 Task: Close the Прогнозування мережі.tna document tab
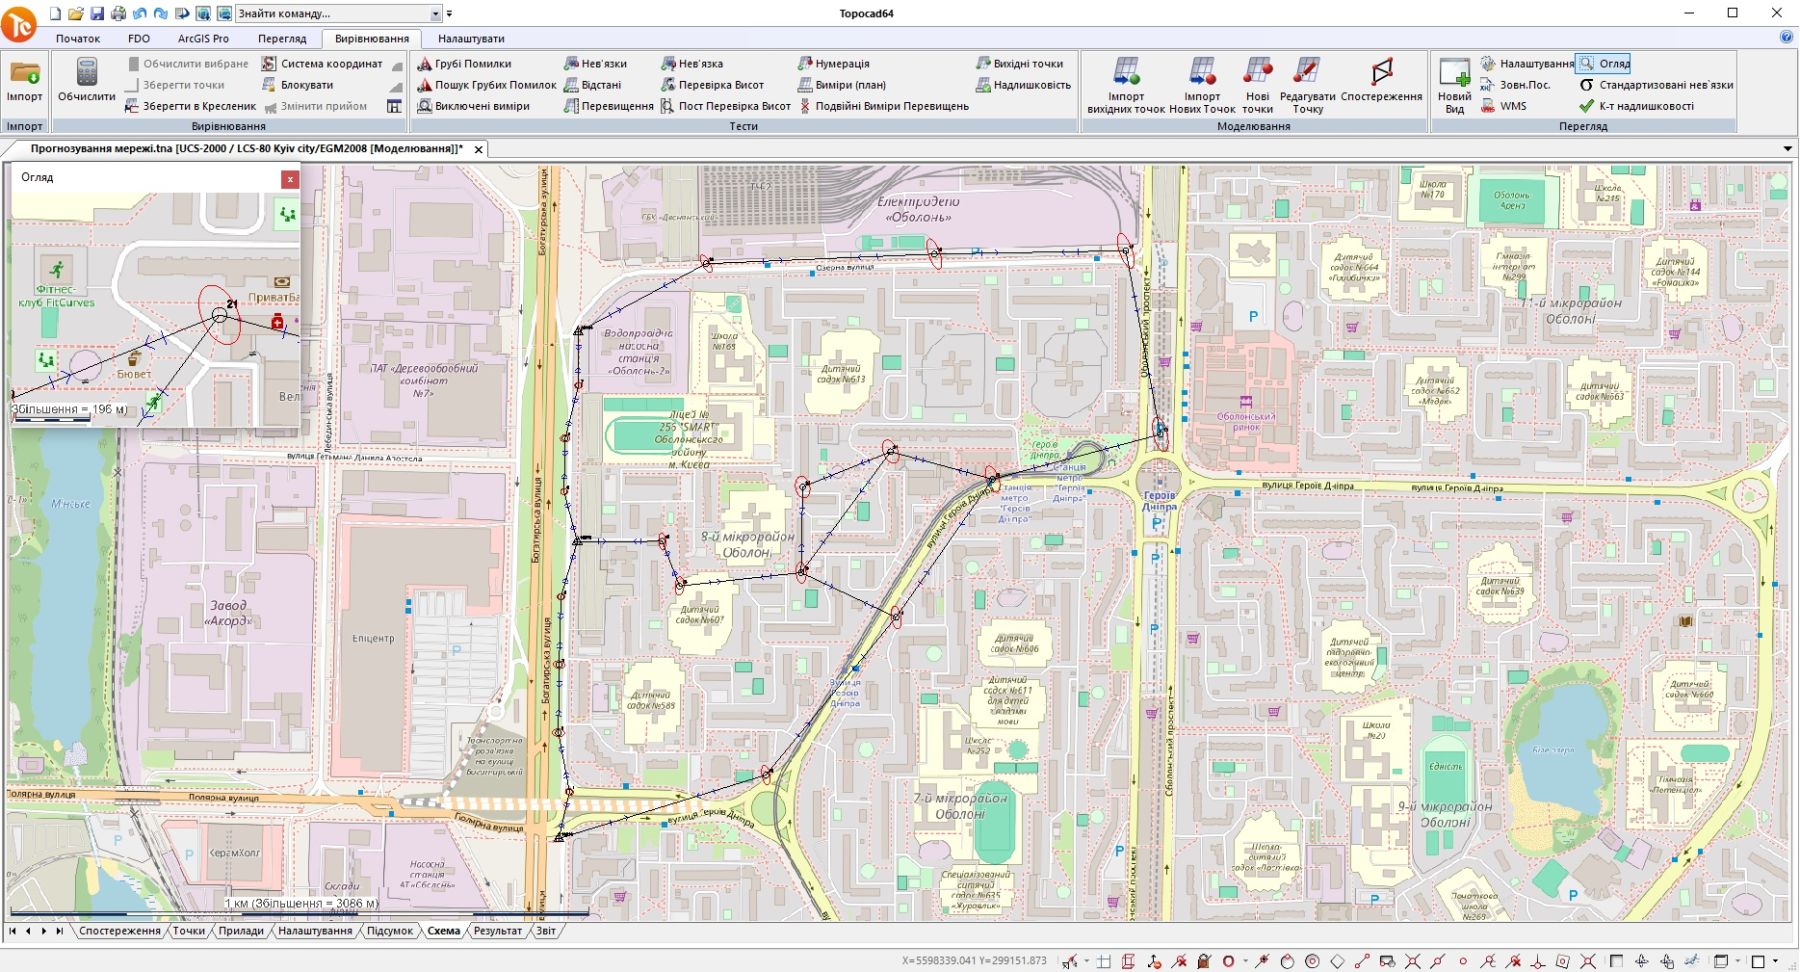(x=479, y=149)
